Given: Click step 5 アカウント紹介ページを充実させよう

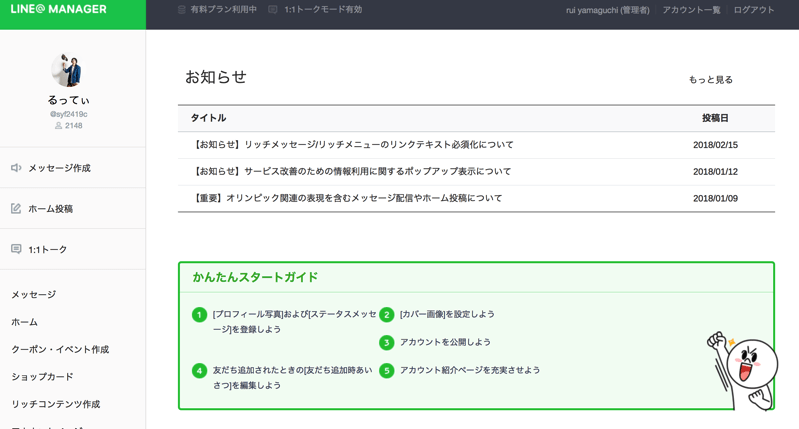Looking at the screenshot, I should pos(469,370).
